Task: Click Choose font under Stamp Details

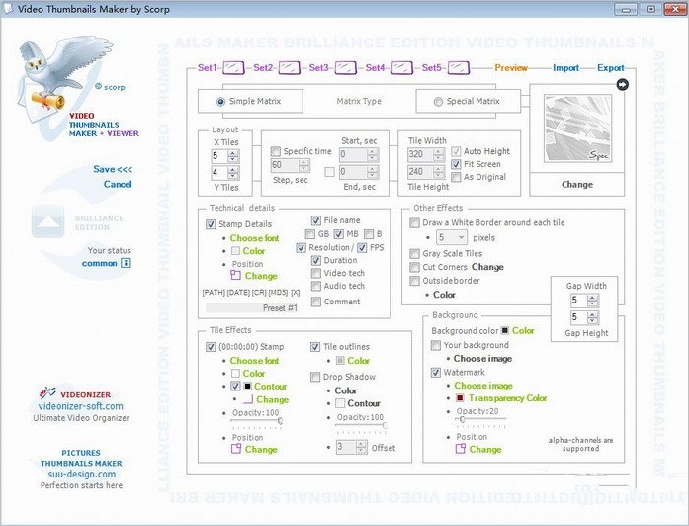Action: [254, 238]
